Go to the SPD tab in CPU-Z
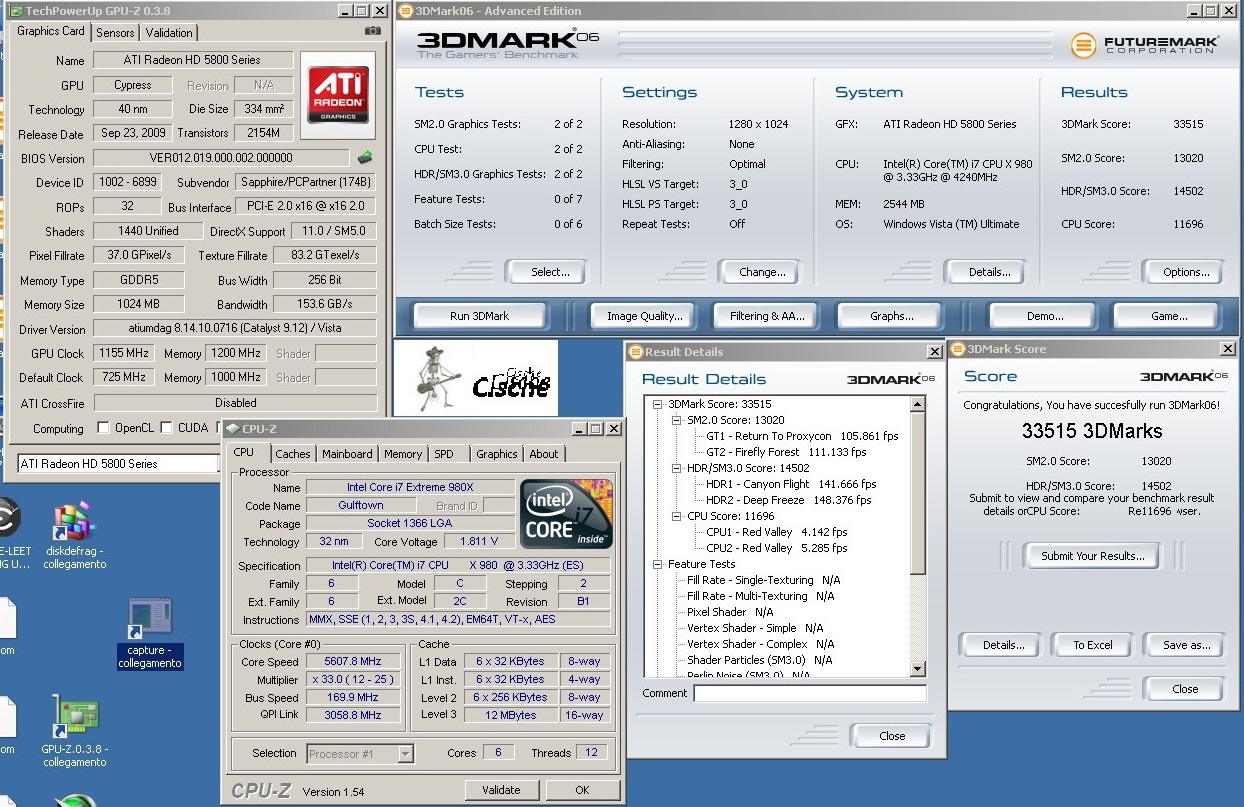 (x=444, y=454)
